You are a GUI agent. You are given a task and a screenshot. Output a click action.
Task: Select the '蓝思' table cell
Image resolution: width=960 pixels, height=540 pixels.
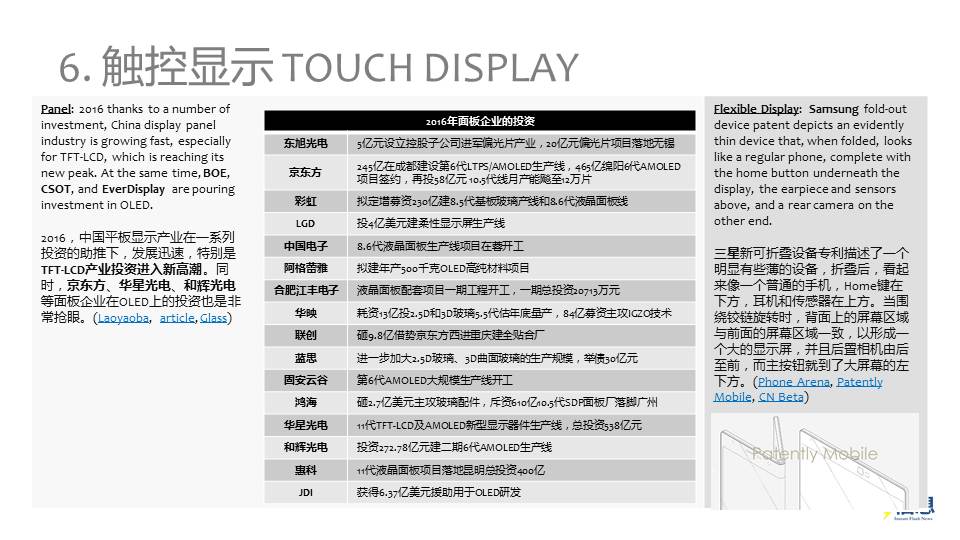tap(306, 358)
